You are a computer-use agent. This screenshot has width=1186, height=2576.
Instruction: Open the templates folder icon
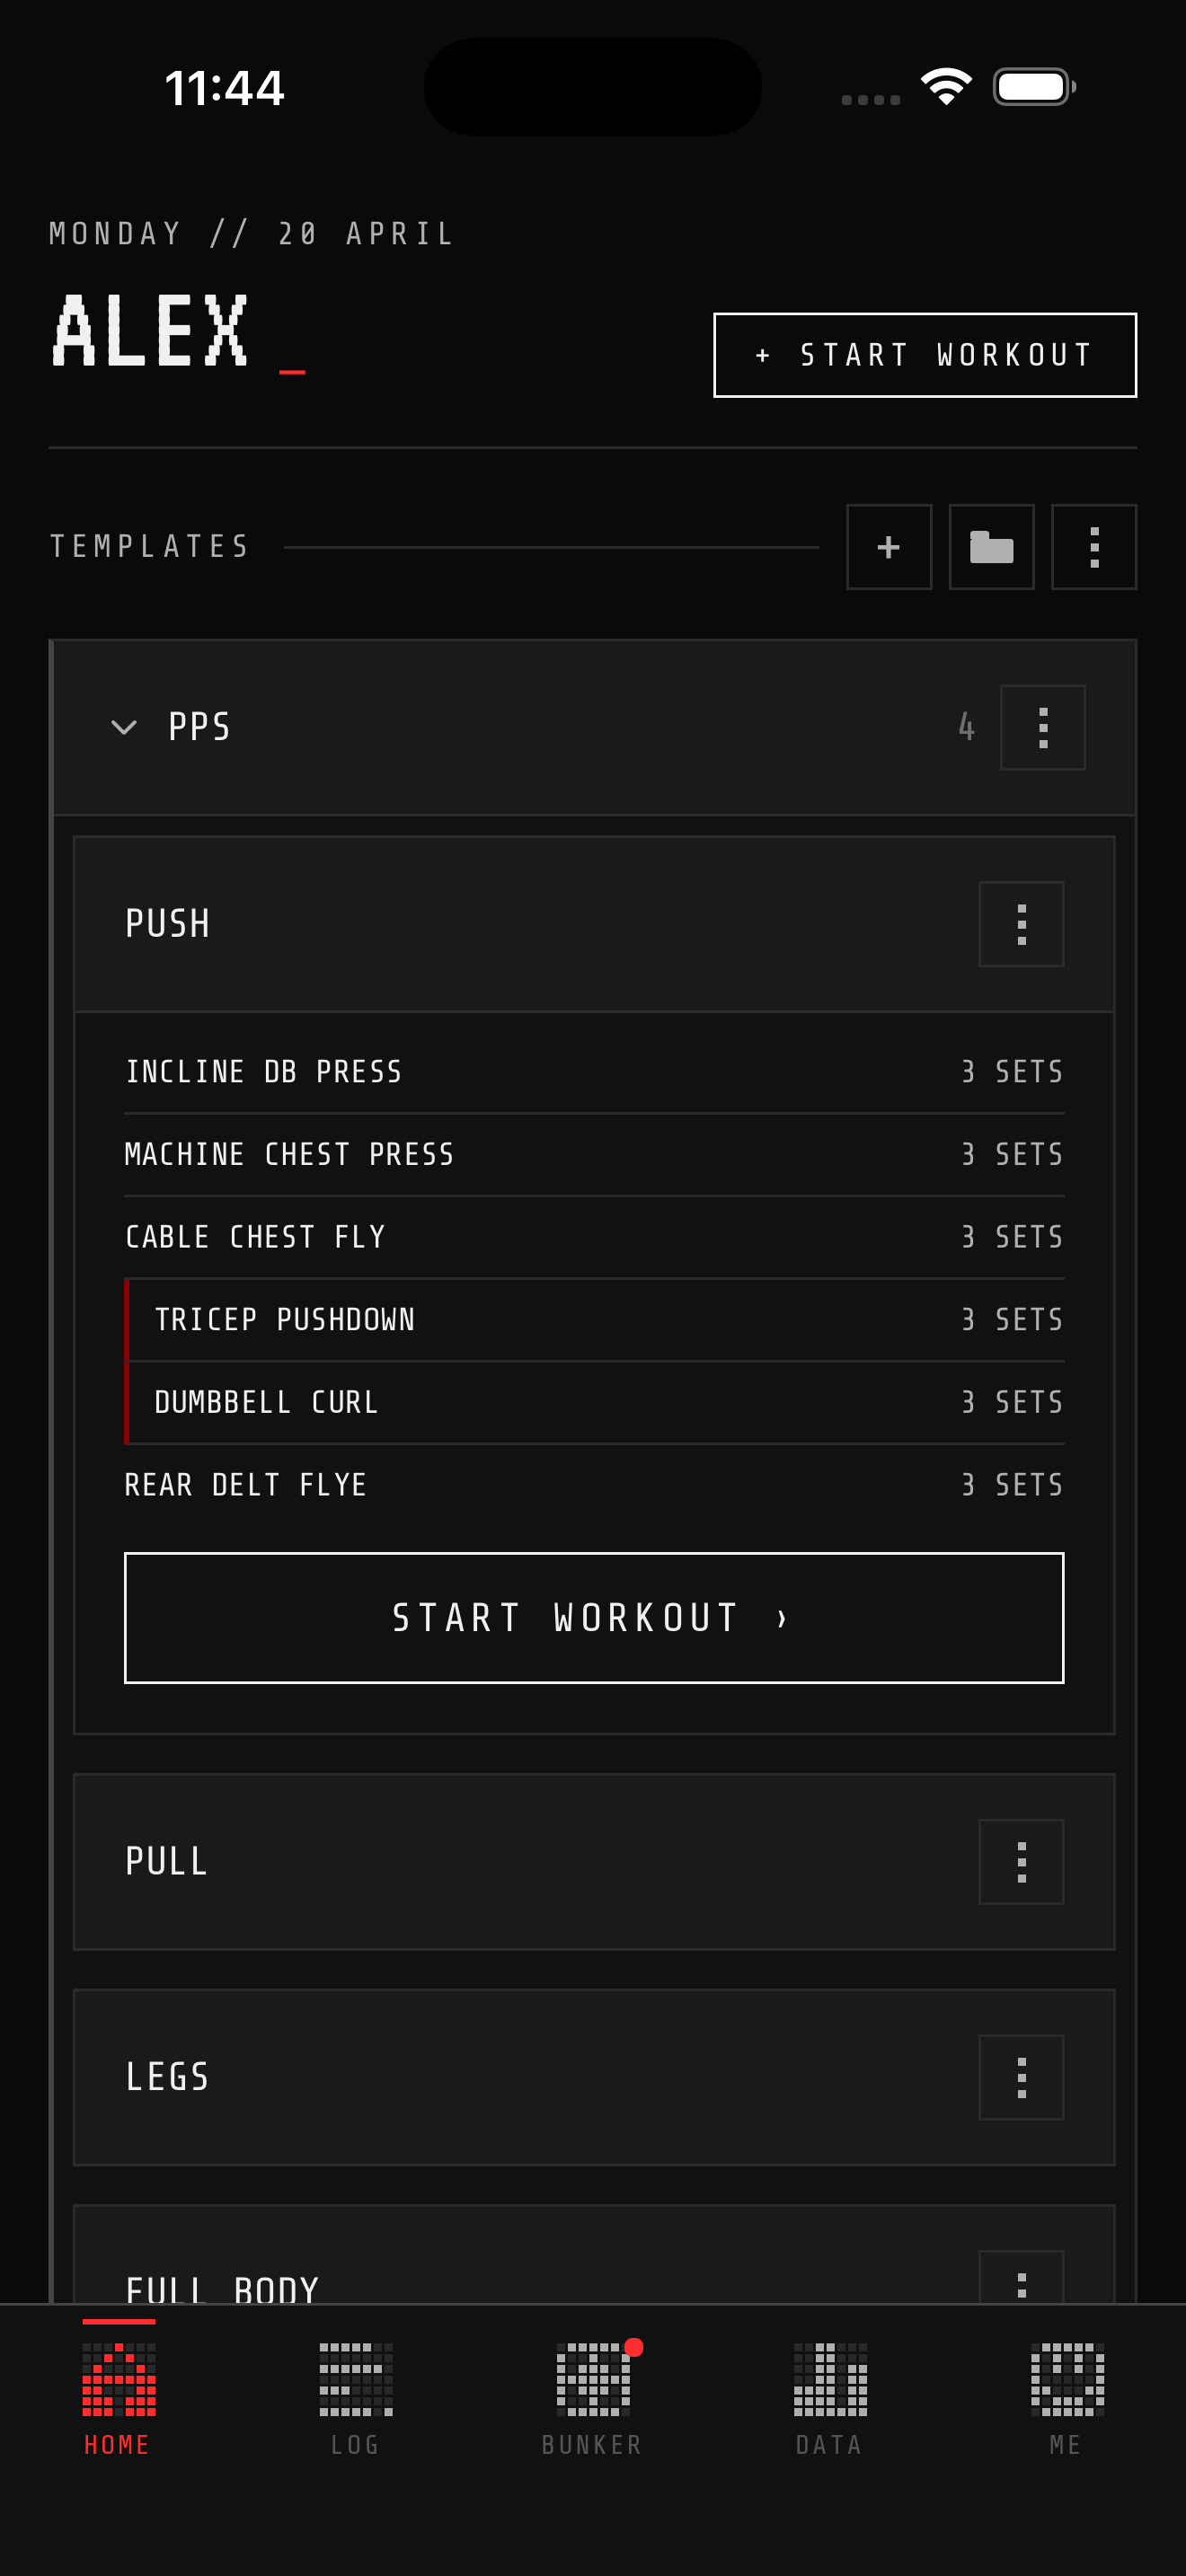(x=991, y=547)
